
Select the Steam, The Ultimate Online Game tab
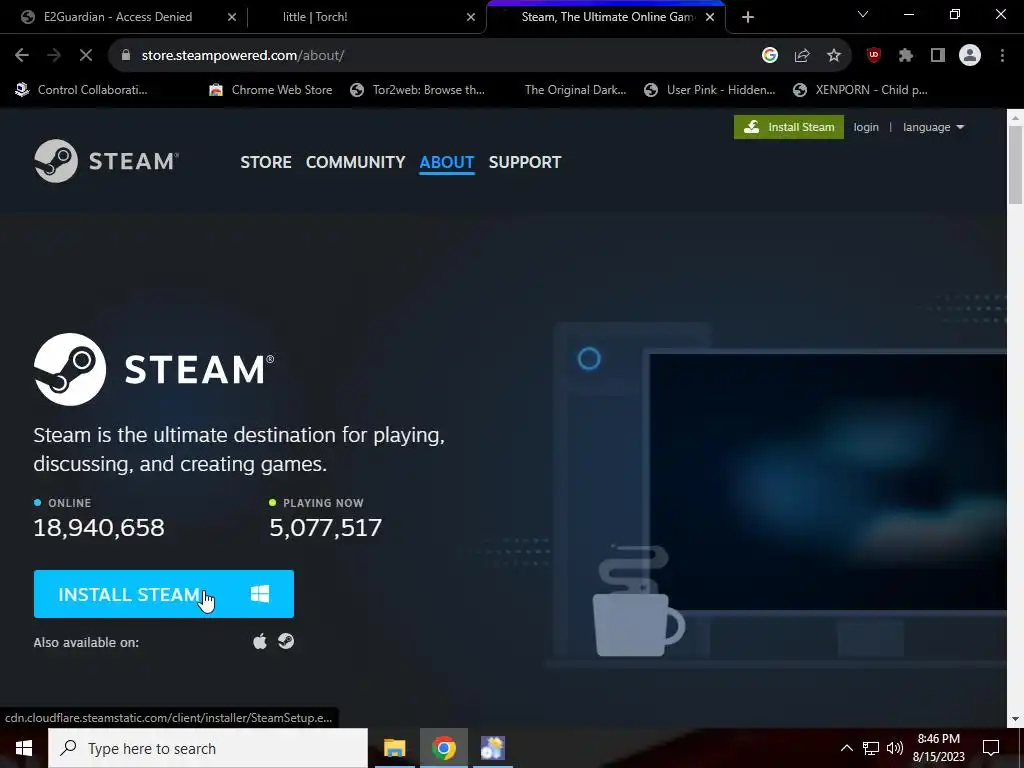point(607,17)
